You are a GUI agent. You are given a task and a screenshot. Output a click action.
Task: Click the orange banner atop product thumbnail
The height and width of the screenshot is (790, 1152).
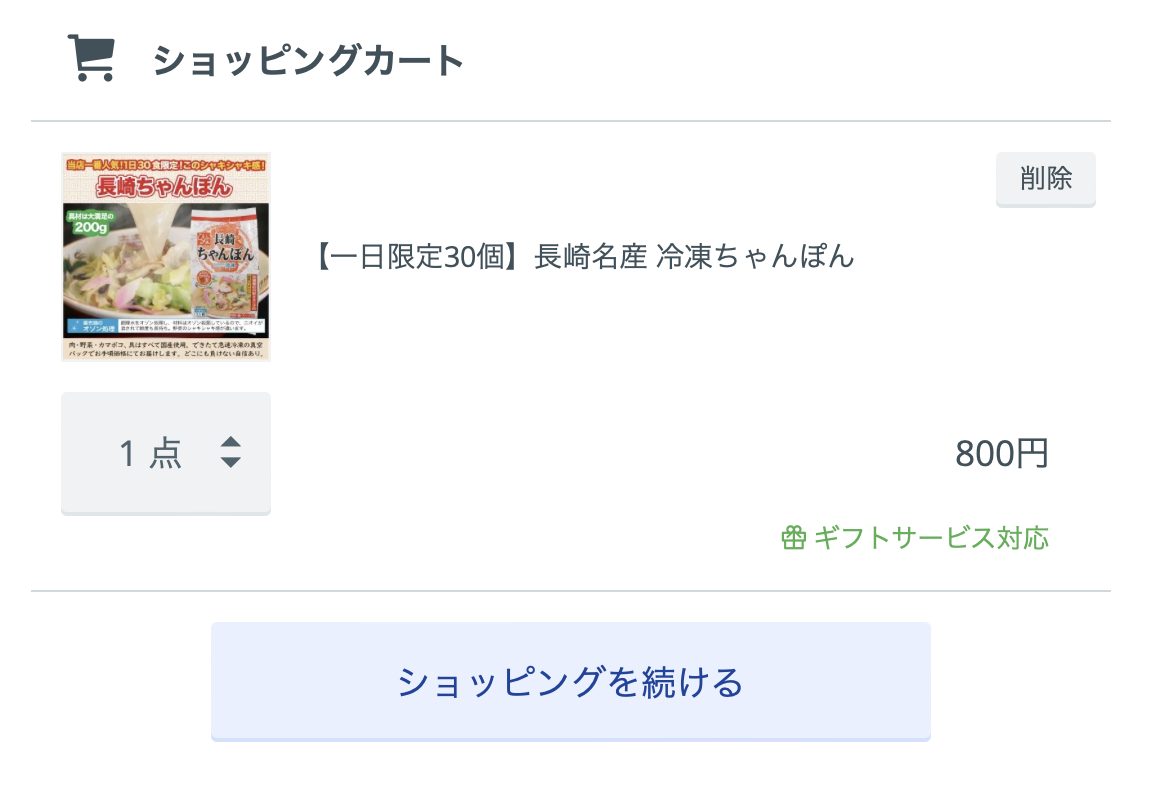coord(166,165)
